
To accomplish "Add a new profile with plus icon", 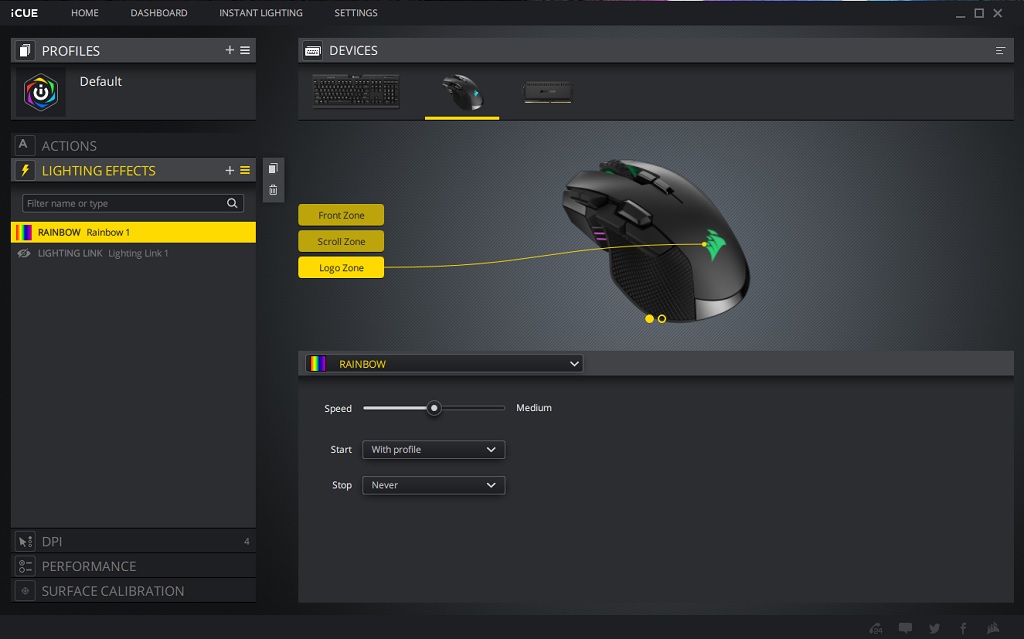I will (x=229, y=50).
